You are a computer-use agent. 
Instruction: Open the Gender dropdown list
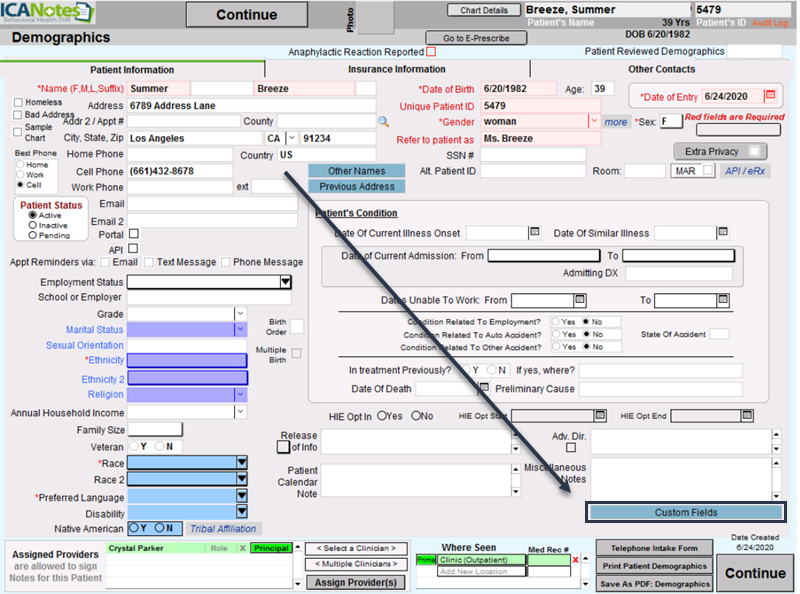(x=593, y=122)
